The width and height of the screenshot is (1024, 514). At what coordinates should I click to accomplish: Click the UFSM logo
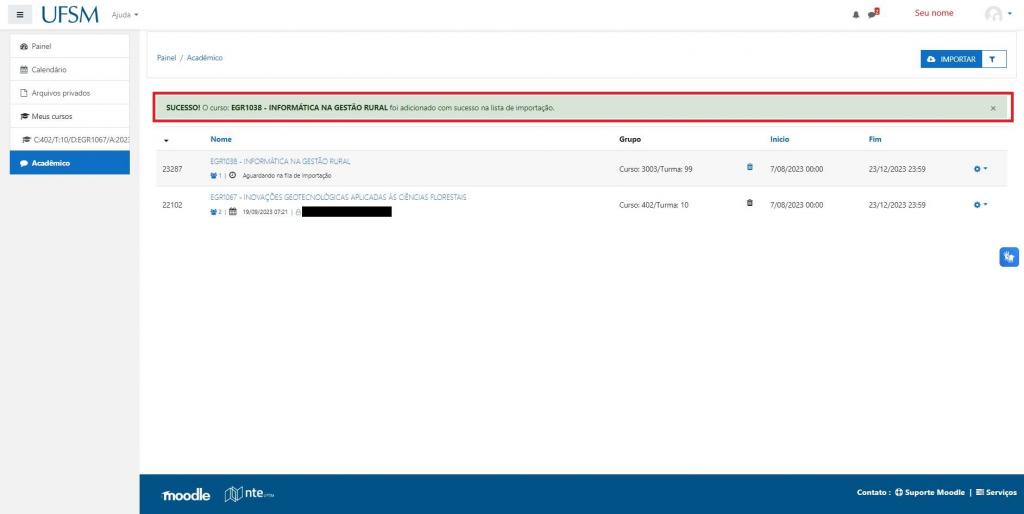[x=70, y=14]
